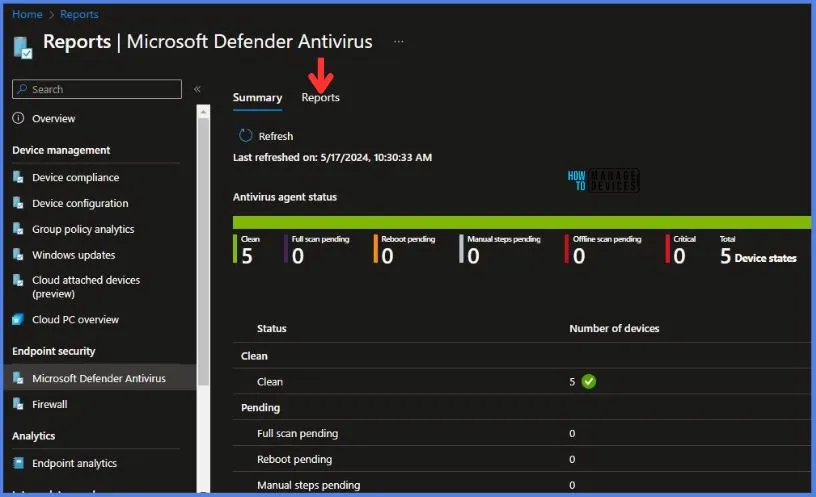
Task: Click the Firewall sidebar icon
Action: point(18,404)
